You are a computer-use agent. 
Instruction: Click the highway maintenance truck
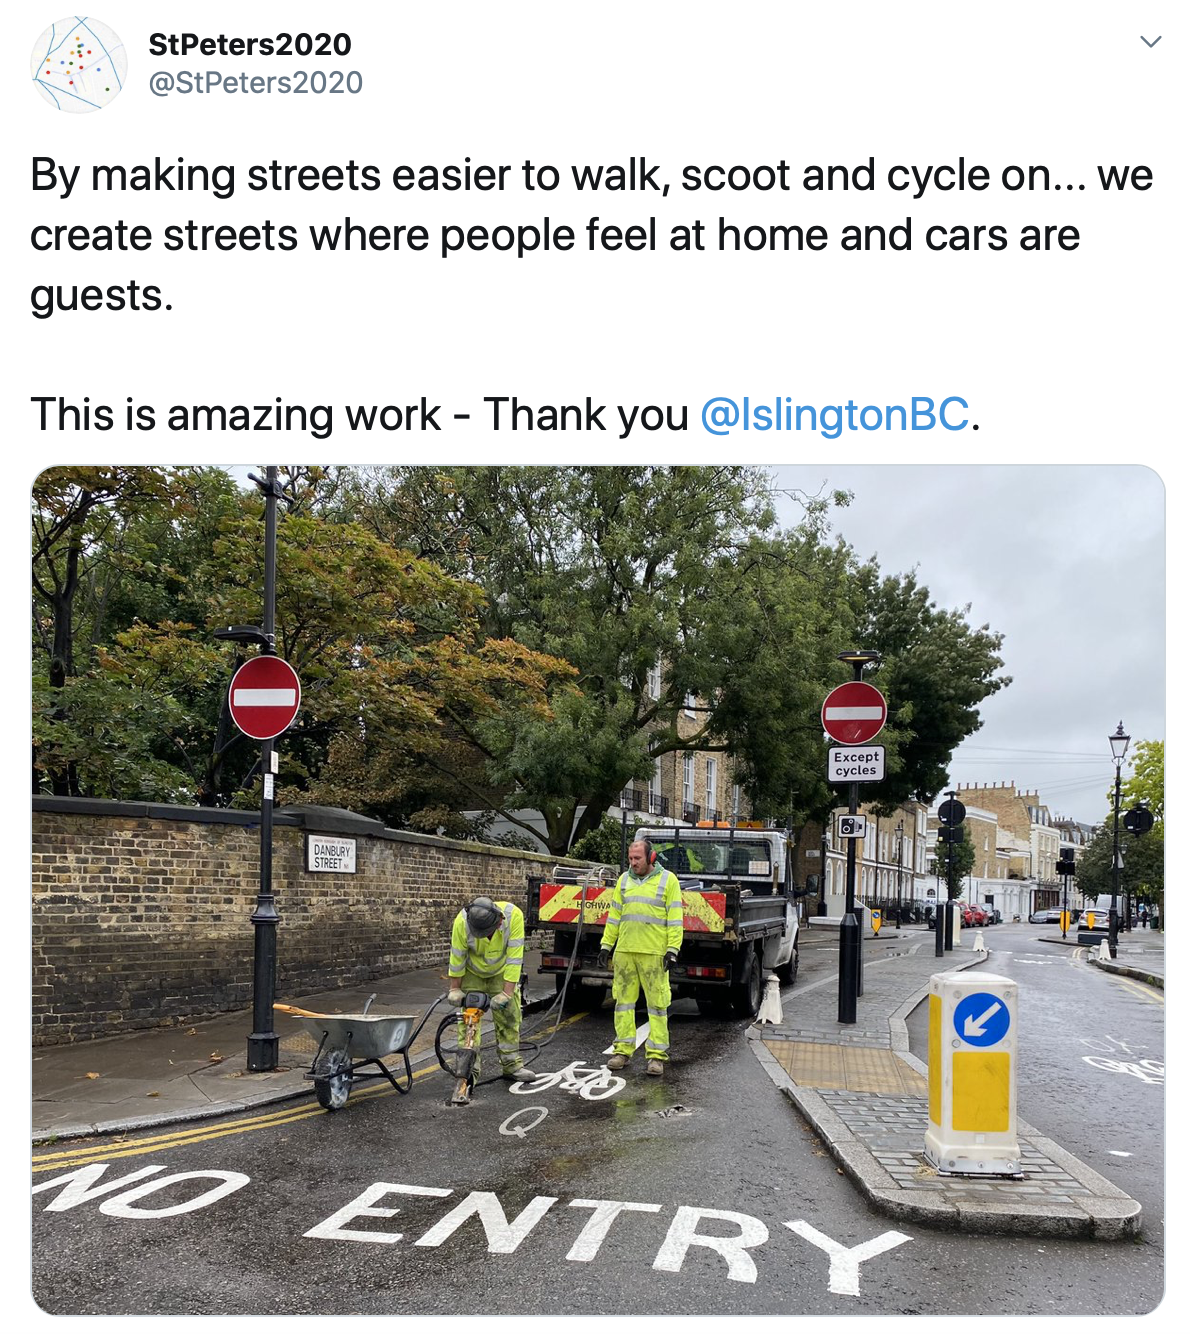[666, 913]
